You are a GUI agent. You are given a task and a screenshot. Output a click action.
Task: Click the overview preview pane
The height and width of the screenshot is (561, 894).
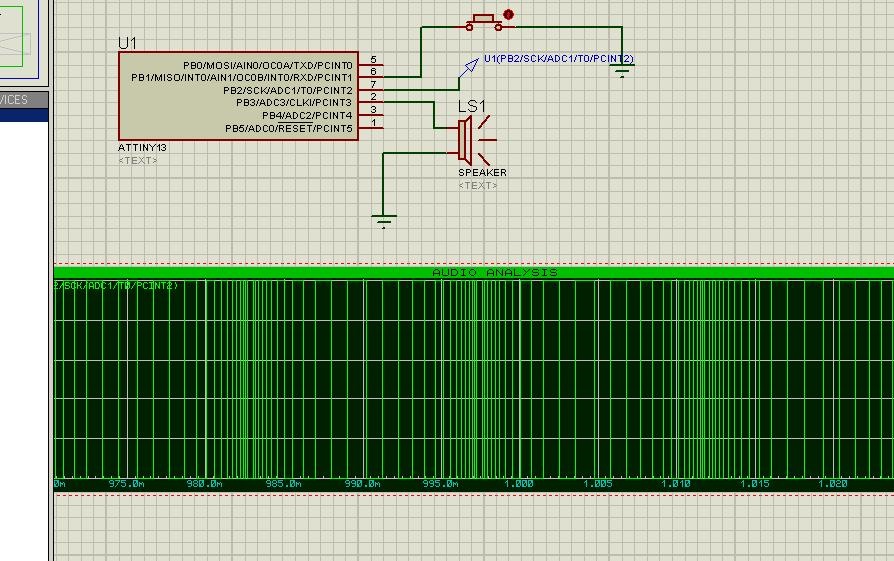coord(19,37)
